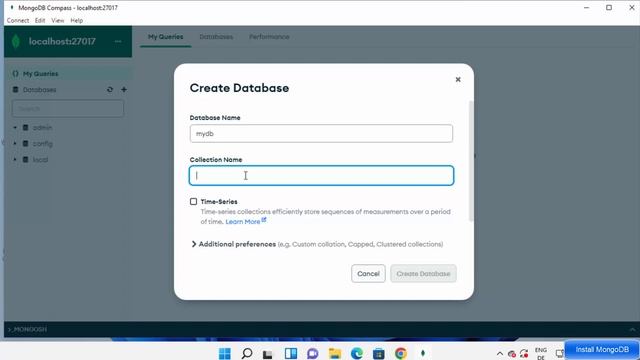Open the localhost:27017 connection options menu
640x360 pixels.
(118, 41)
